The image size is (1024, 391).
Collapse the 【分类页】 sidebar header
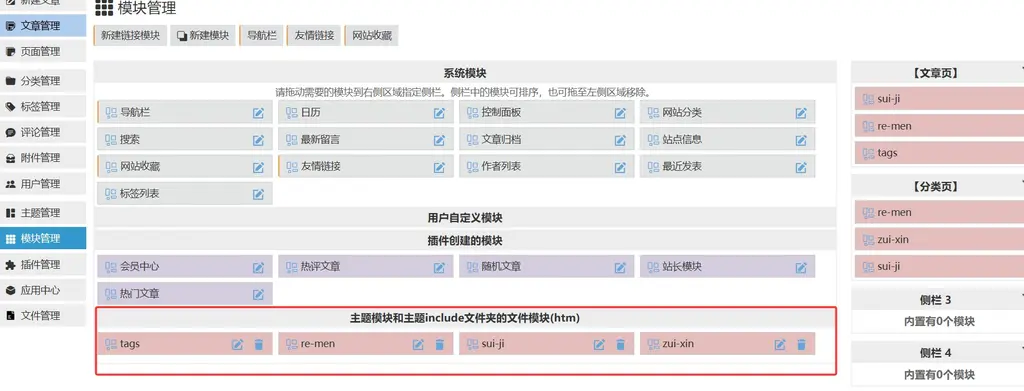938,186
